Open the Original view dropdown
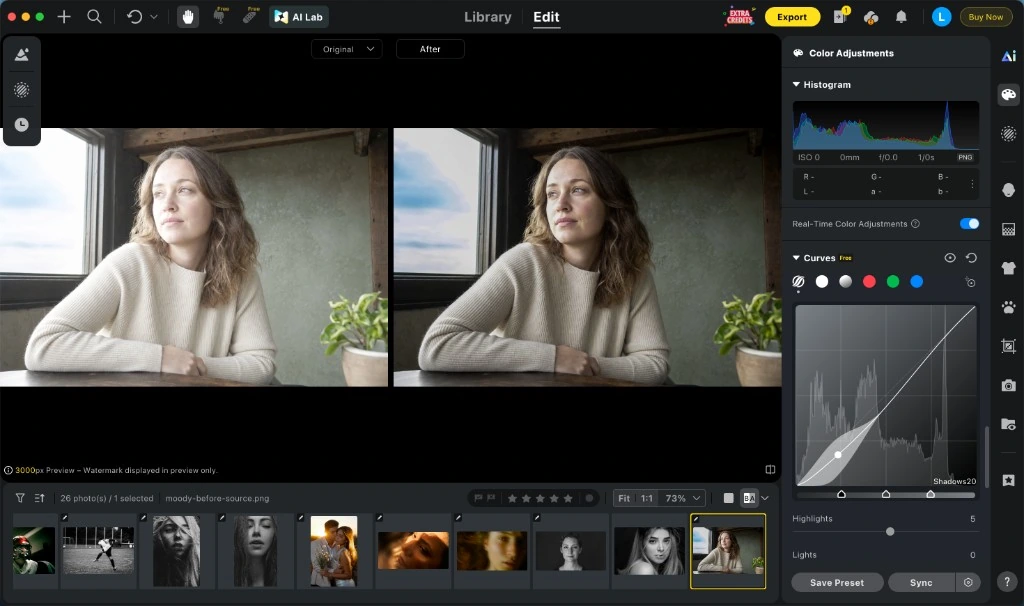1024x606 pixels. click(347, 49)
